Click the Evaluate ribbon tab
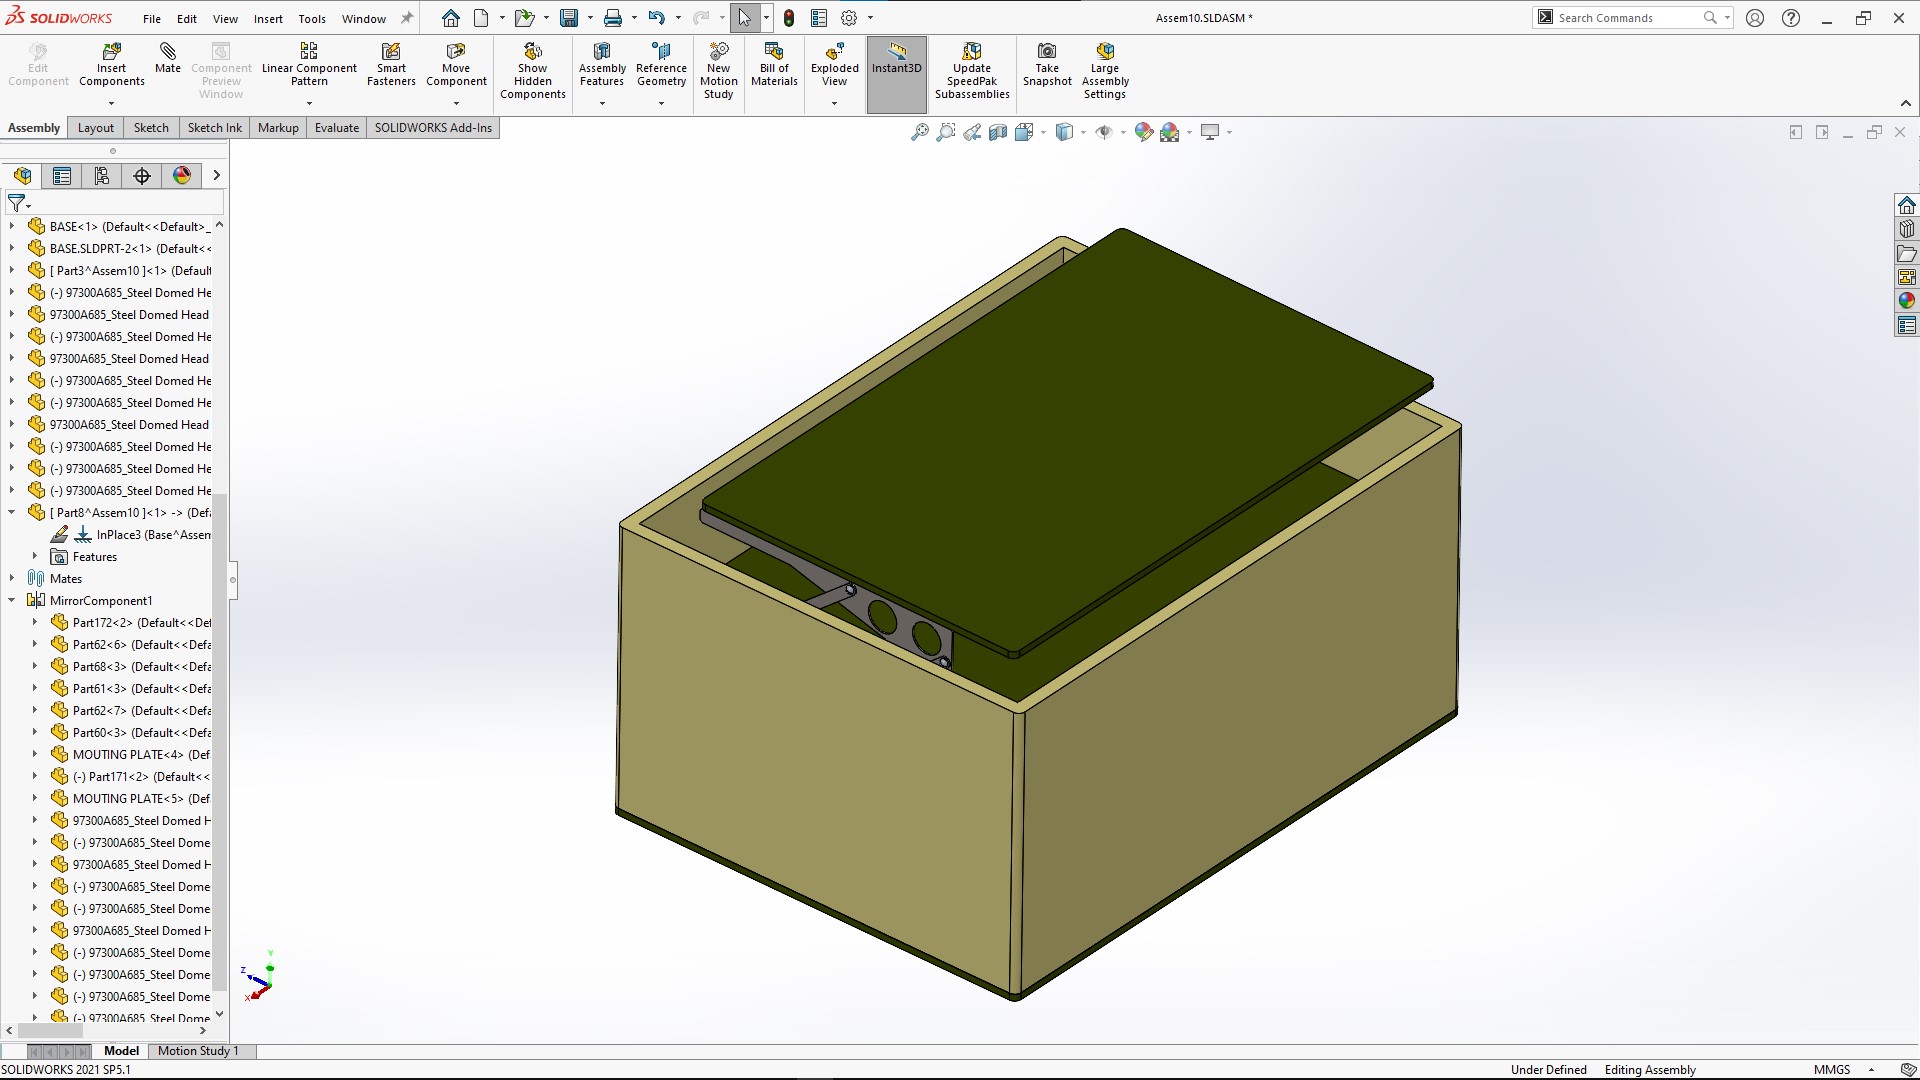 336,127
